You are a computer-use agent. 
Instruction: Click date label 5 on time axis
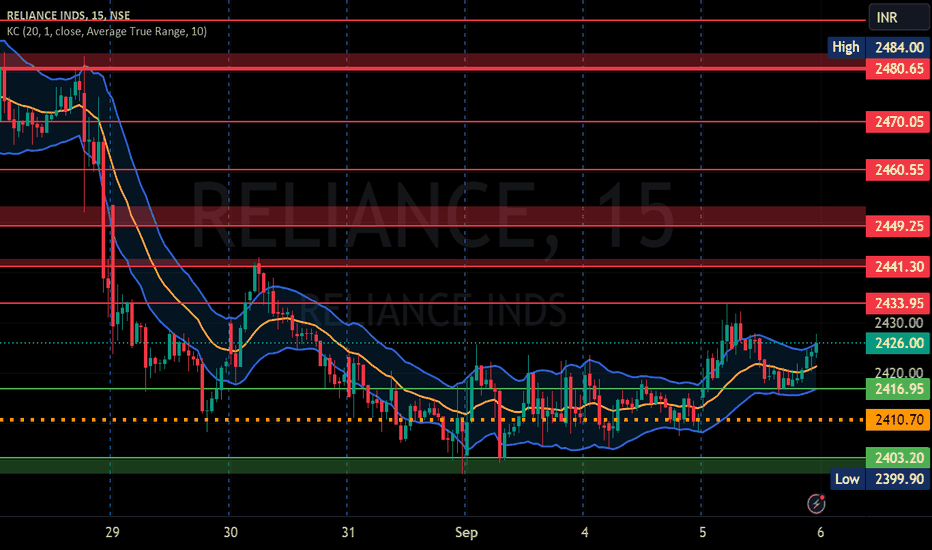pyautogui.click(x=703, y=532)
